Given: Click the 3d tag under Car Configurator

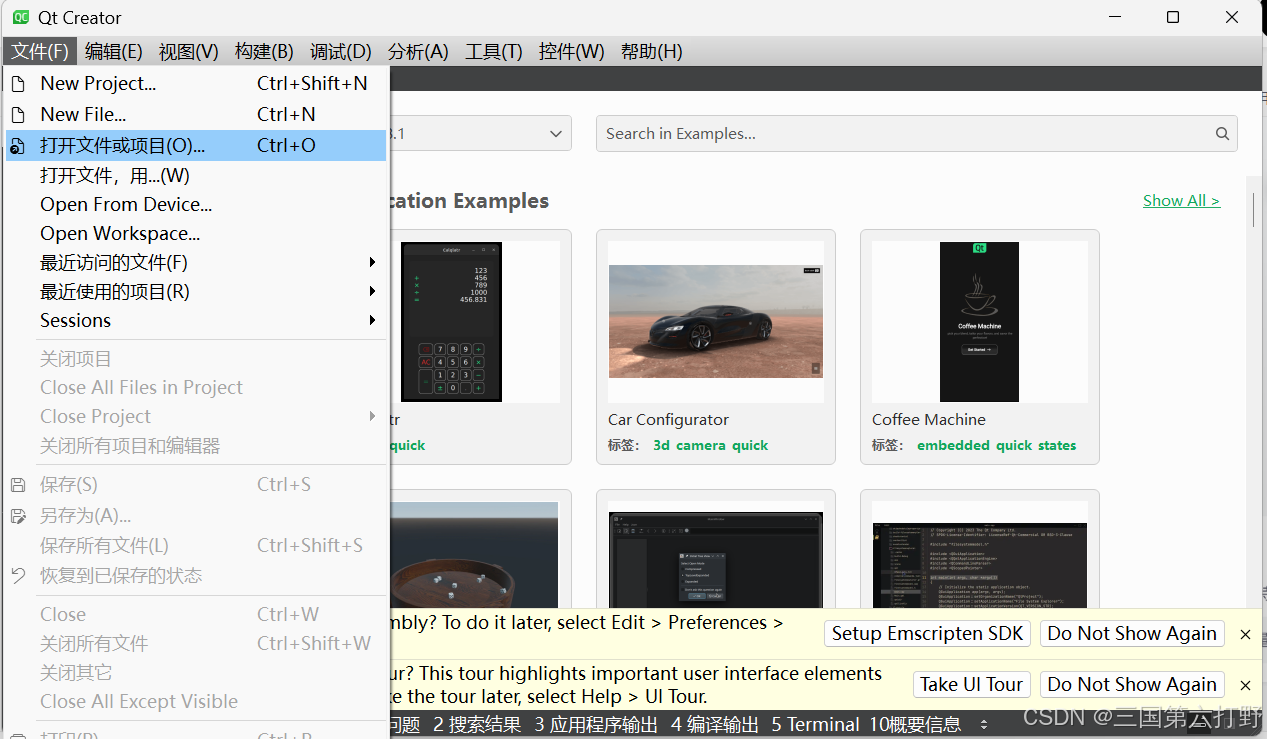Looking at the screenshot, I should [661, 446].
